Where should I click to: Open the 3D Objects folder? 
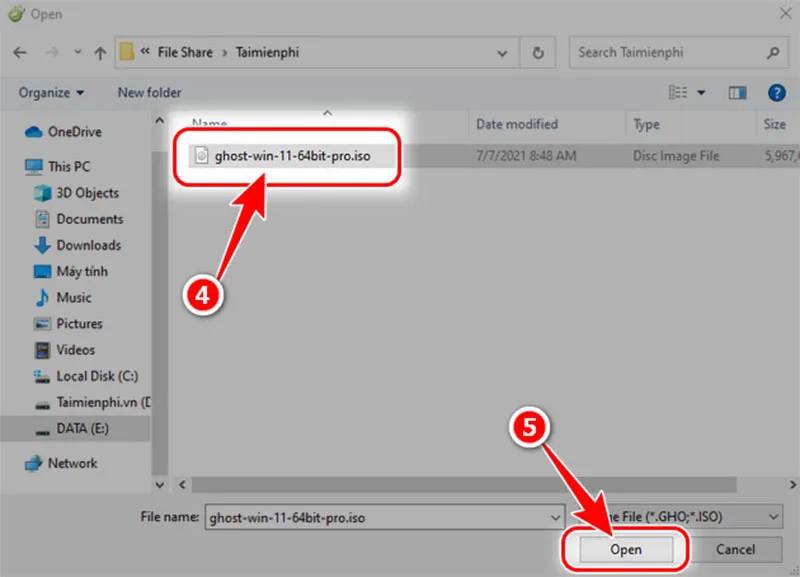[87, 193]
